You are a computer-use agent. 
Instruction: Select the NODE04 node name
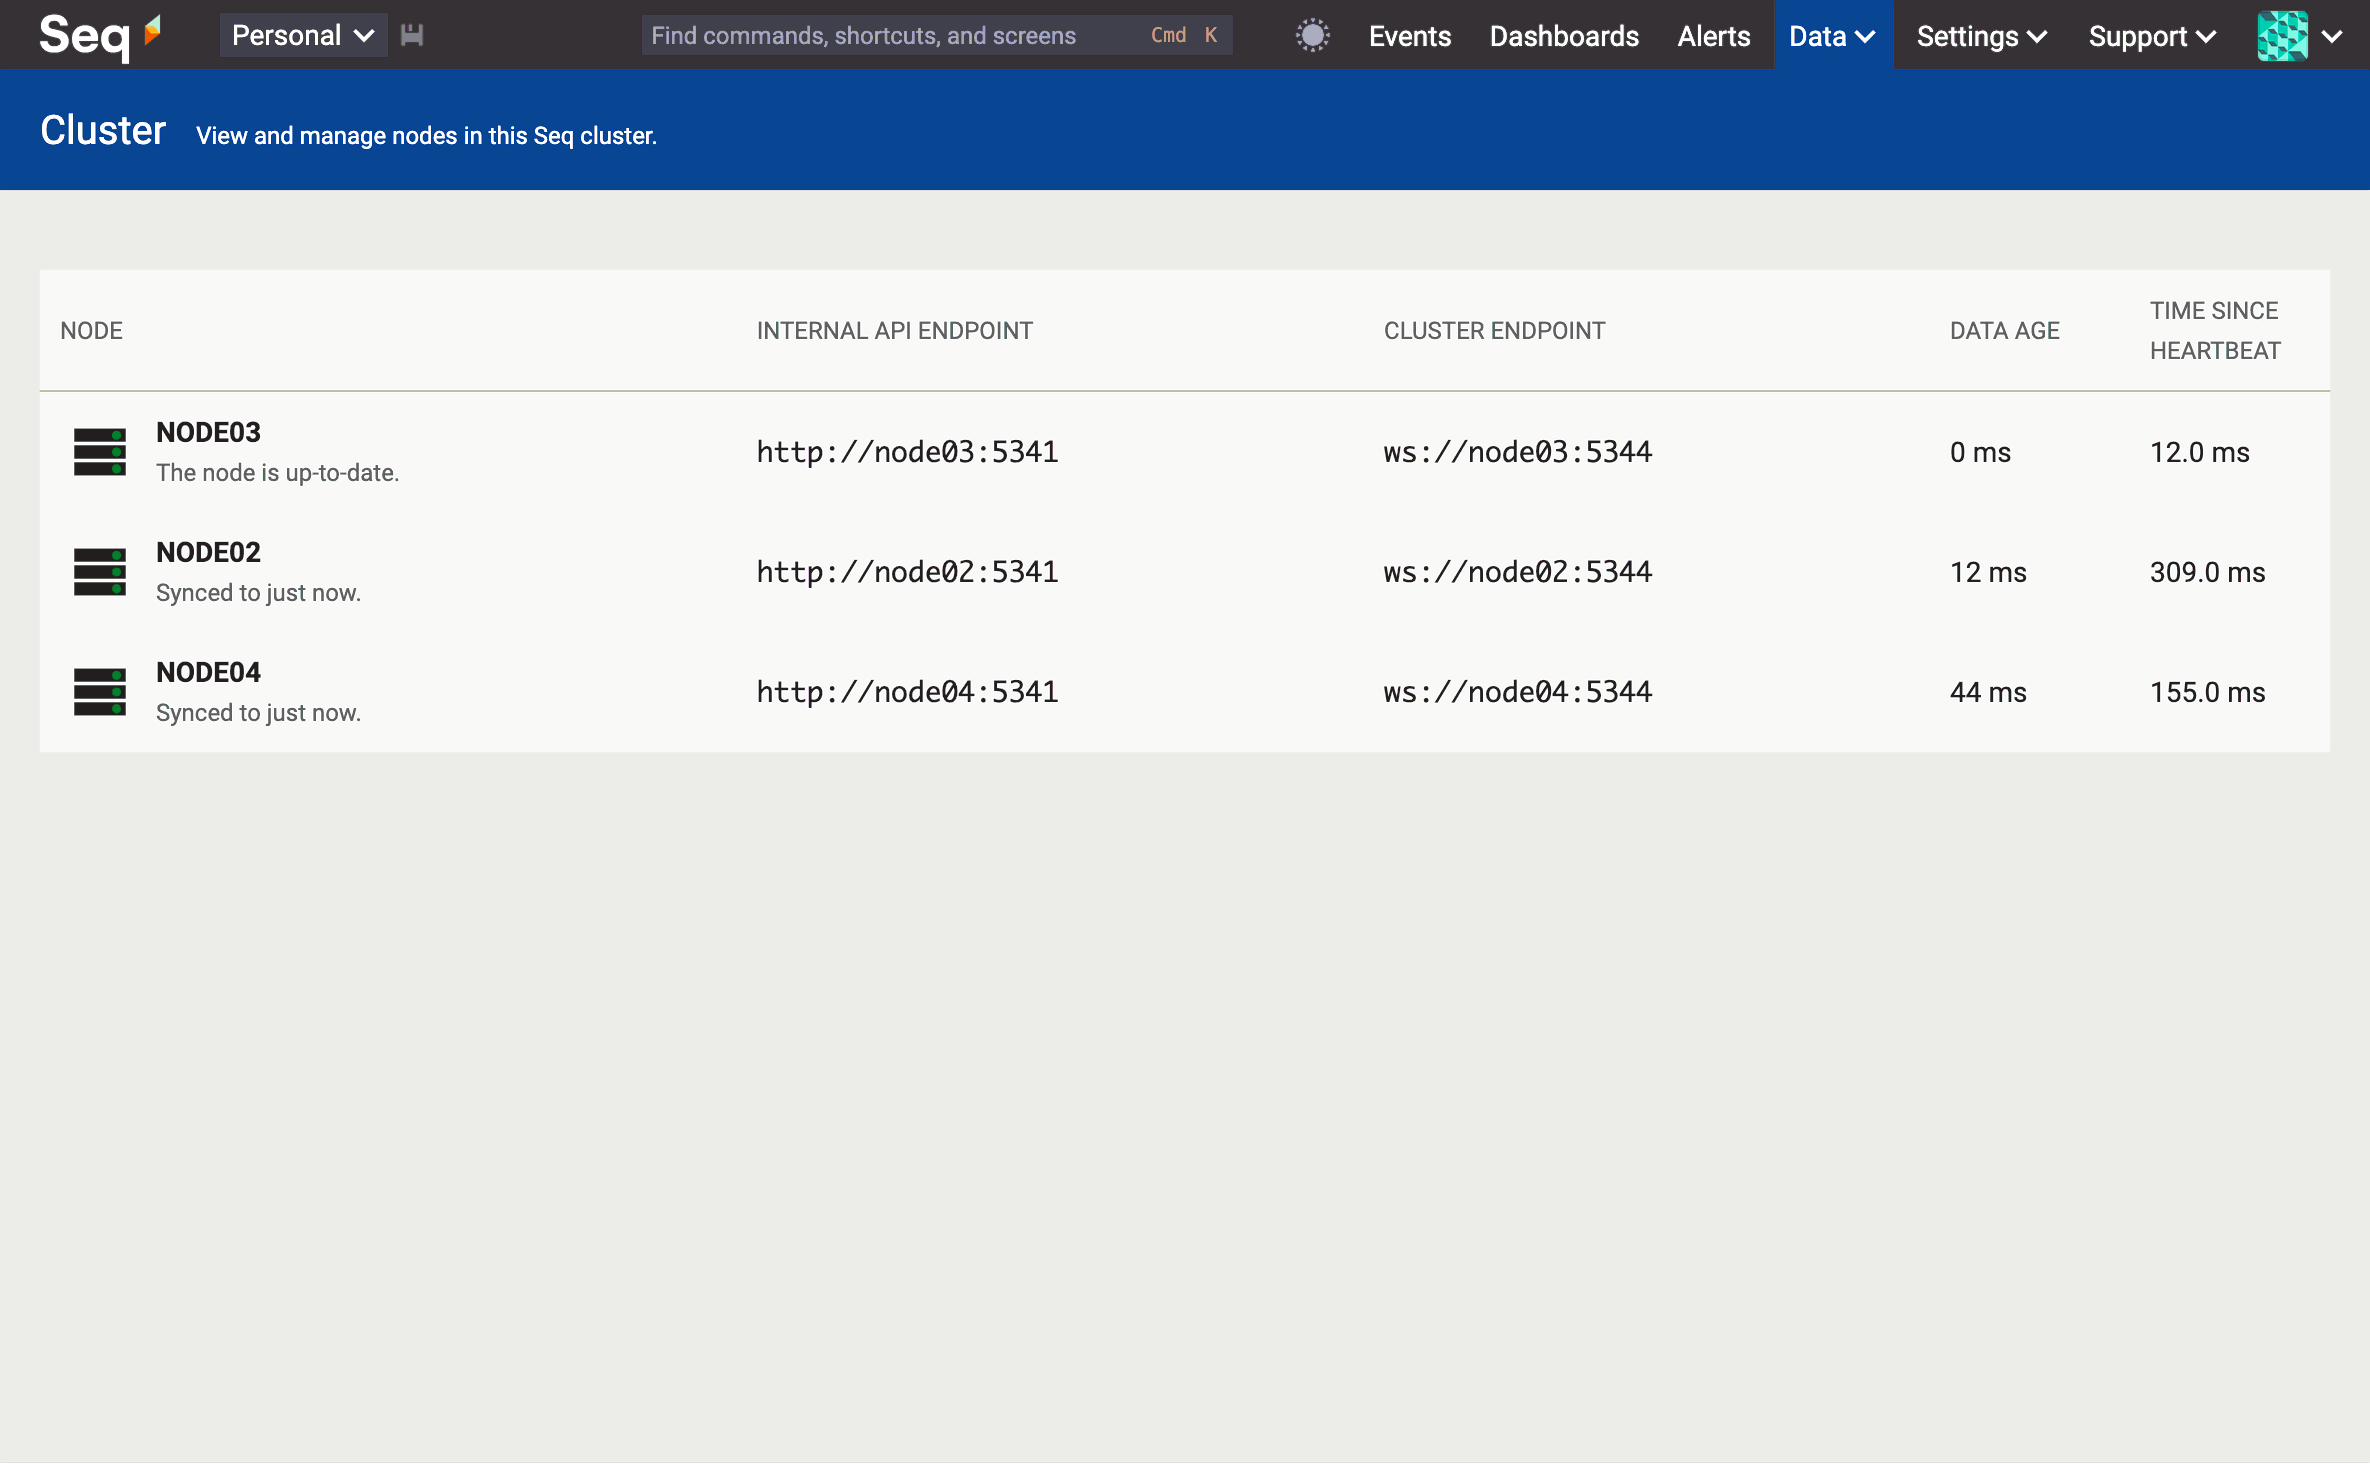(208, 672)
